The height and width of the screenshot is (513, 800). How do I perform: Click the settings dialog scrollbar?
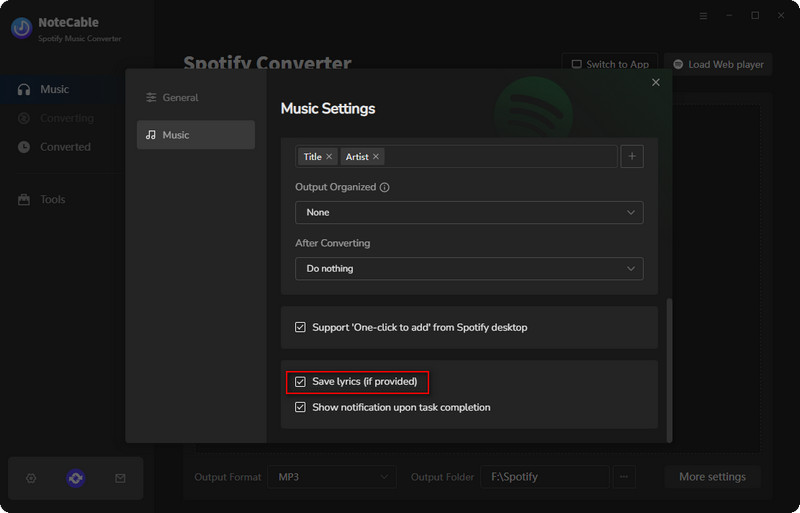point(669,370)
